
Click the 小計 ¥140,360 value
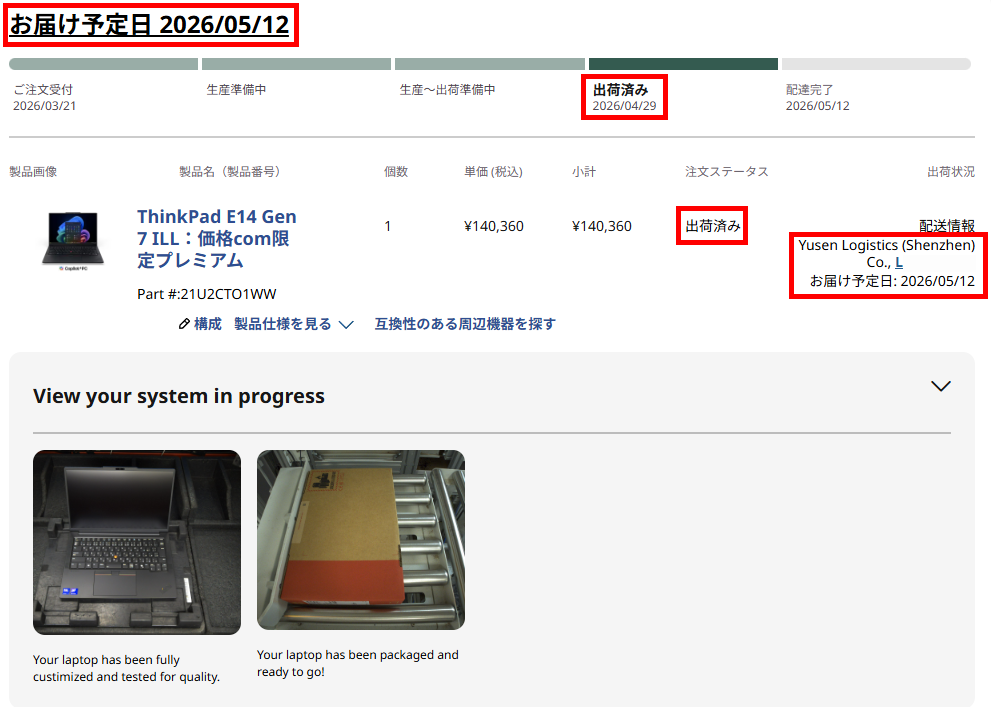[x=602, y=226]
